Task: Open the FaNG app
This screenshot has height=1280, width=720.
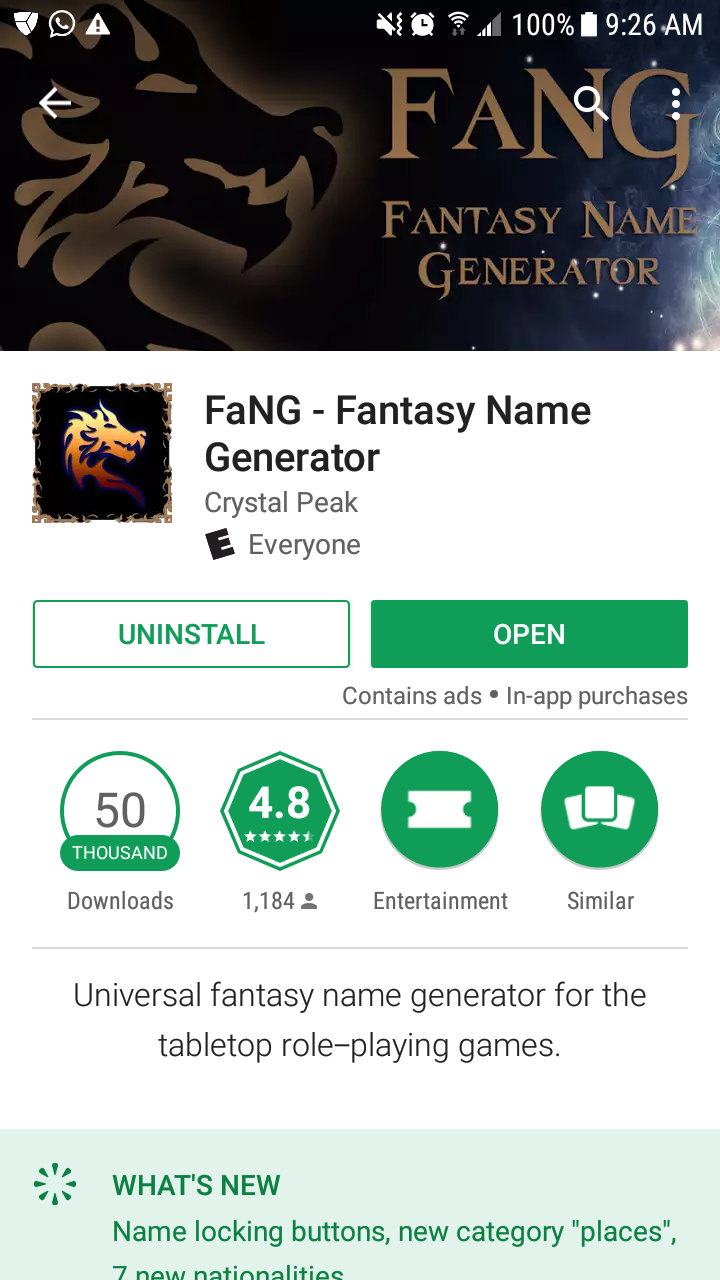Action: pos(529,634)
